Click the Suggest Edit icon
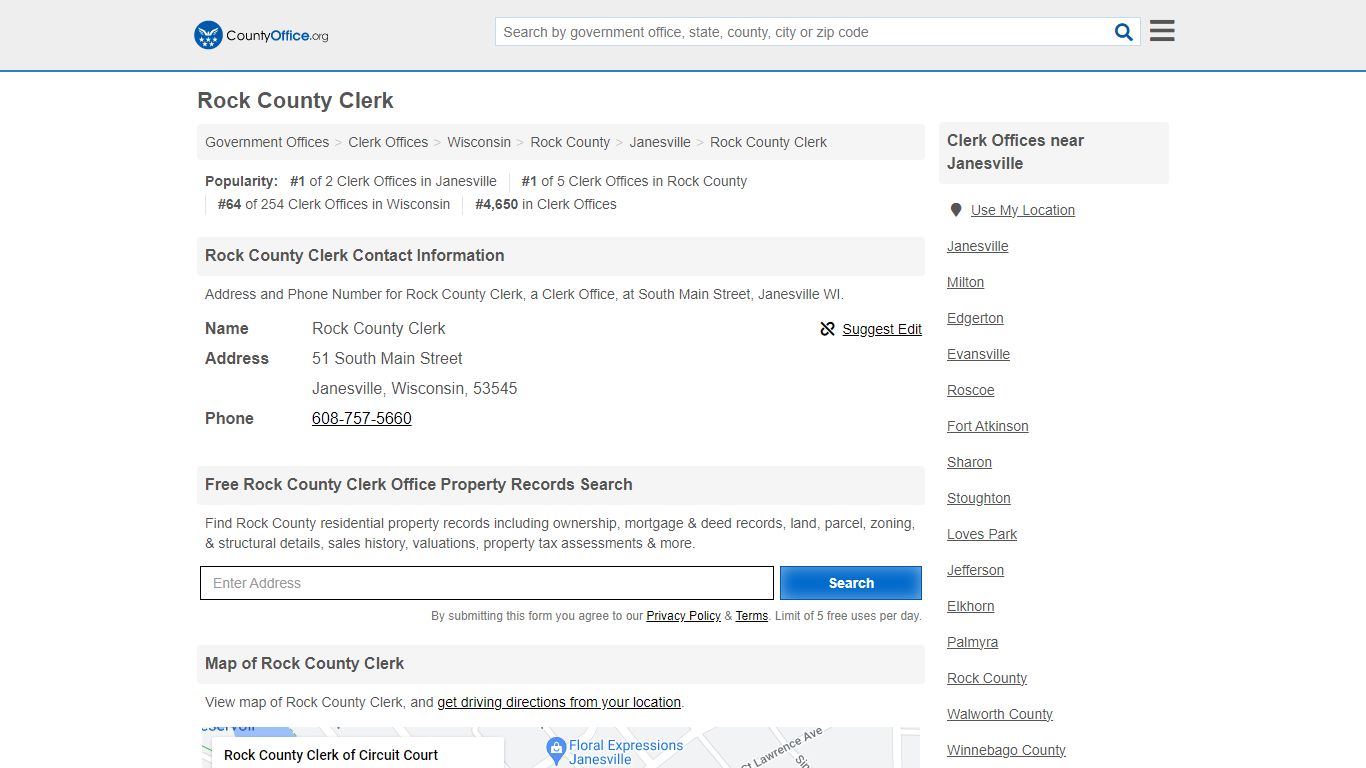The width and height of the screenshot is (1366, 768). coord(827,329)
